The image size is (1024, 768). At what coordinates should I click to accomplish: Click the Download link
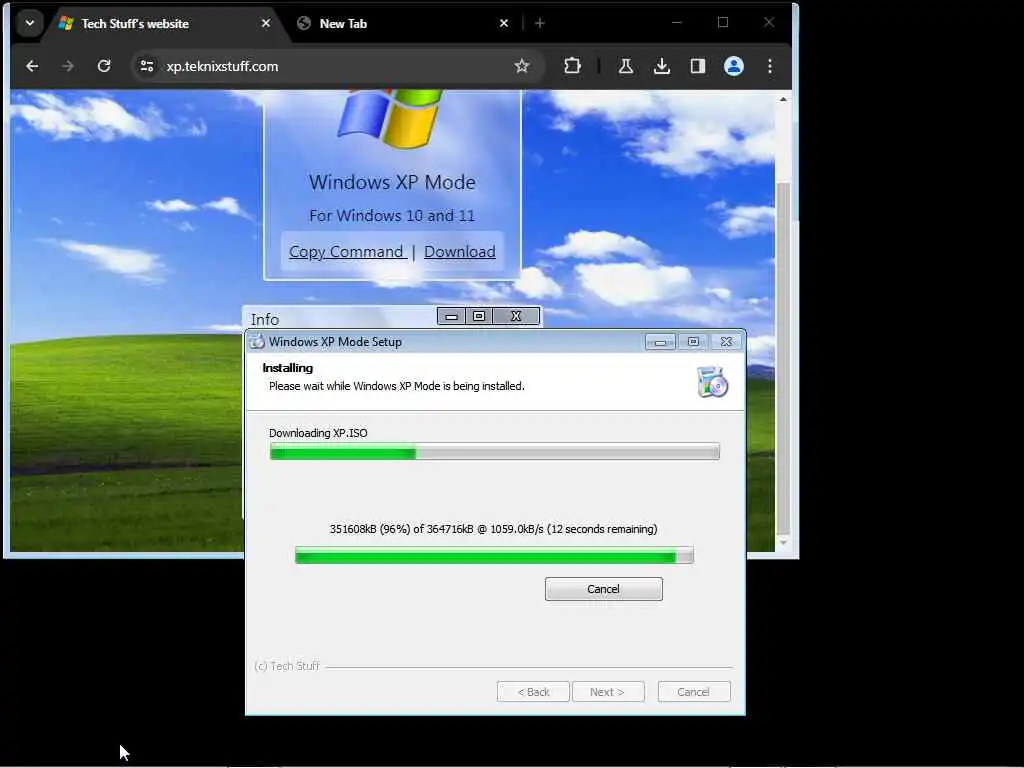point(460,251)
